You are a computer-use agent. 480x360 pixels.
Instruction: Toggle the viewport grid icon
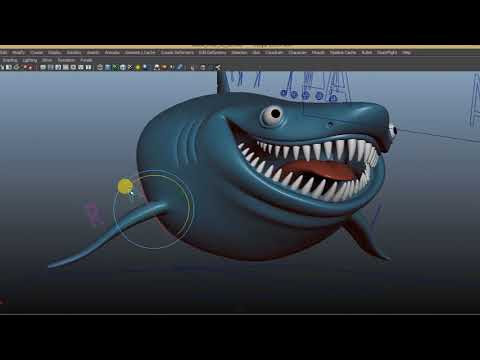(43, 67)
